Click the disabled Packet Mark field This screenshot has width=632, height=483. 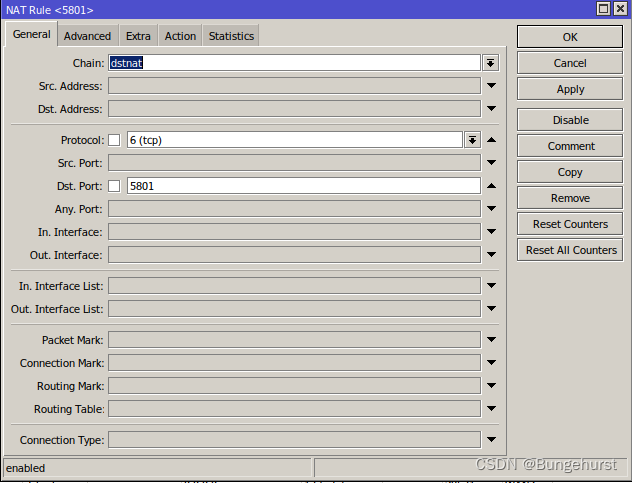click(x=294, y=339)
